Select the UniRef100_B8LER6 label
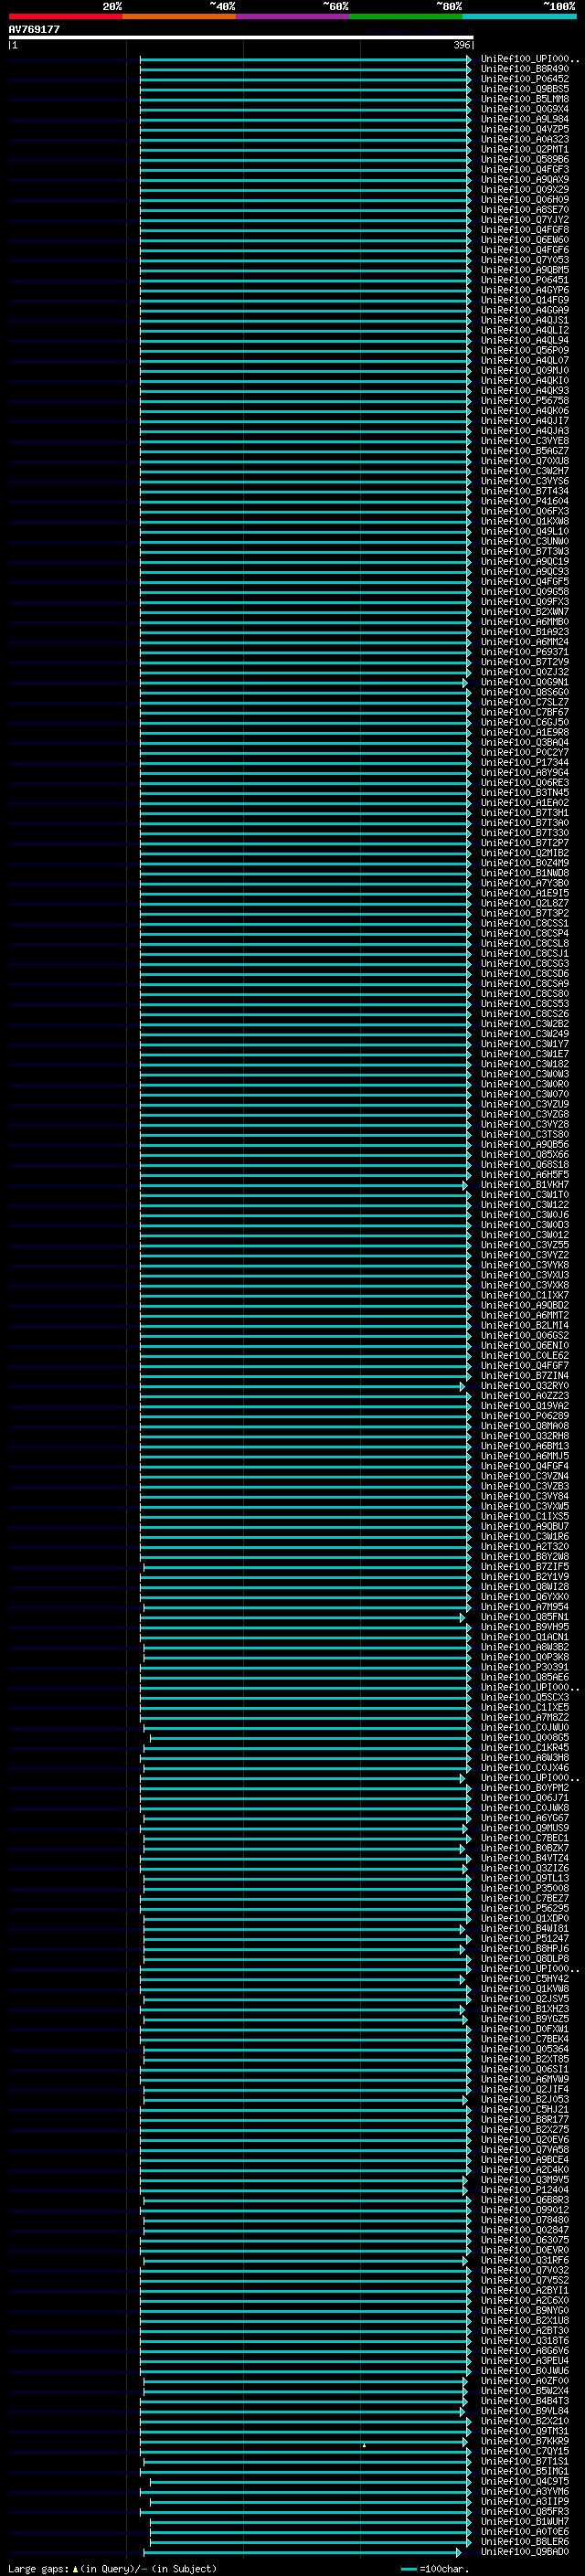 point(525,2541)
